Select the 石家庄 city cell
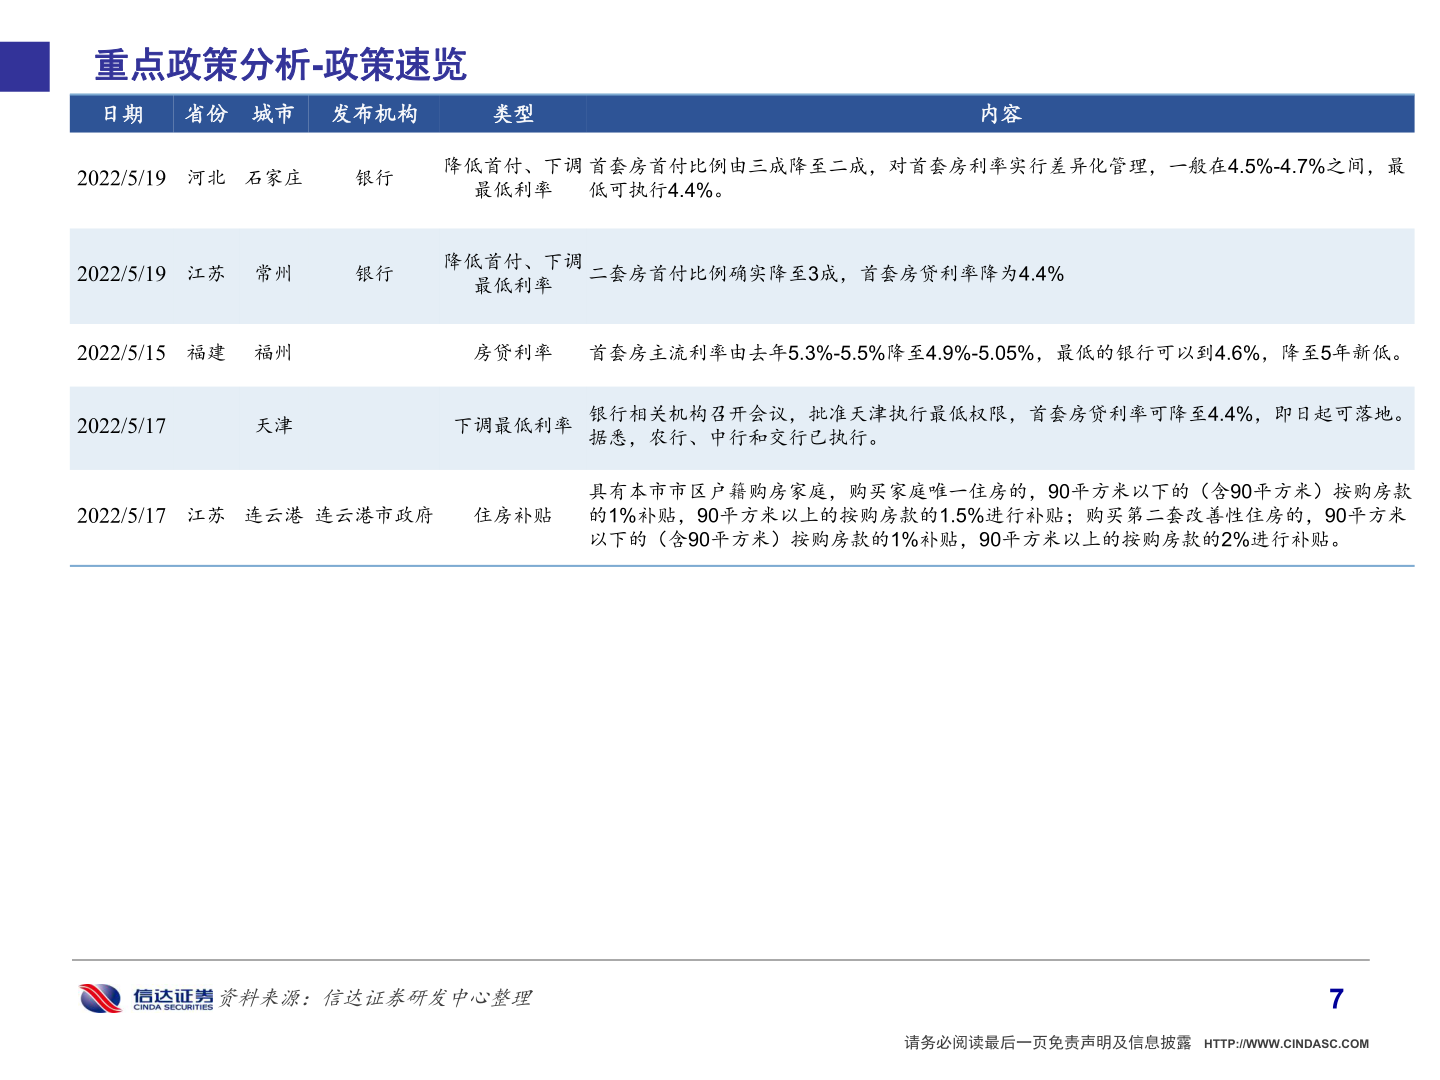Image resolution: width=1440 pixels, height=1080 pixels. coord(274,178)
